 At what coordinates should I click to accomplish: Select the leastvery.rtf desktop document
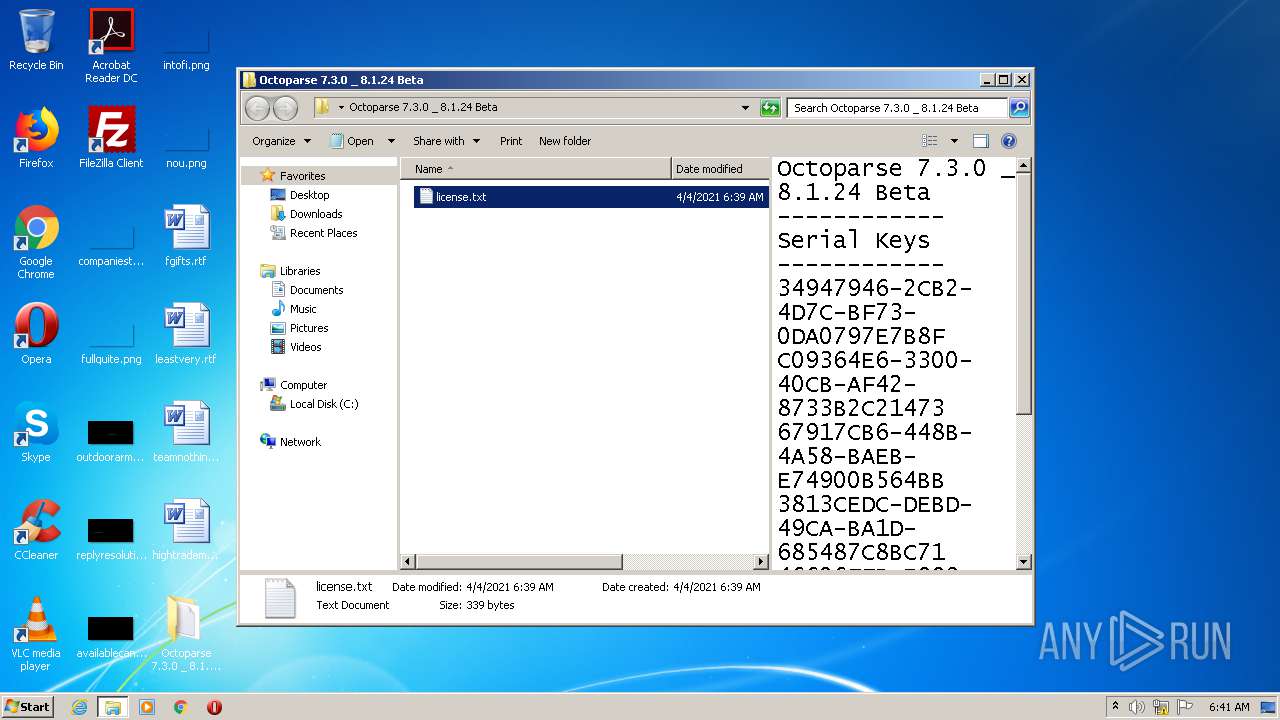pos(186,334)
